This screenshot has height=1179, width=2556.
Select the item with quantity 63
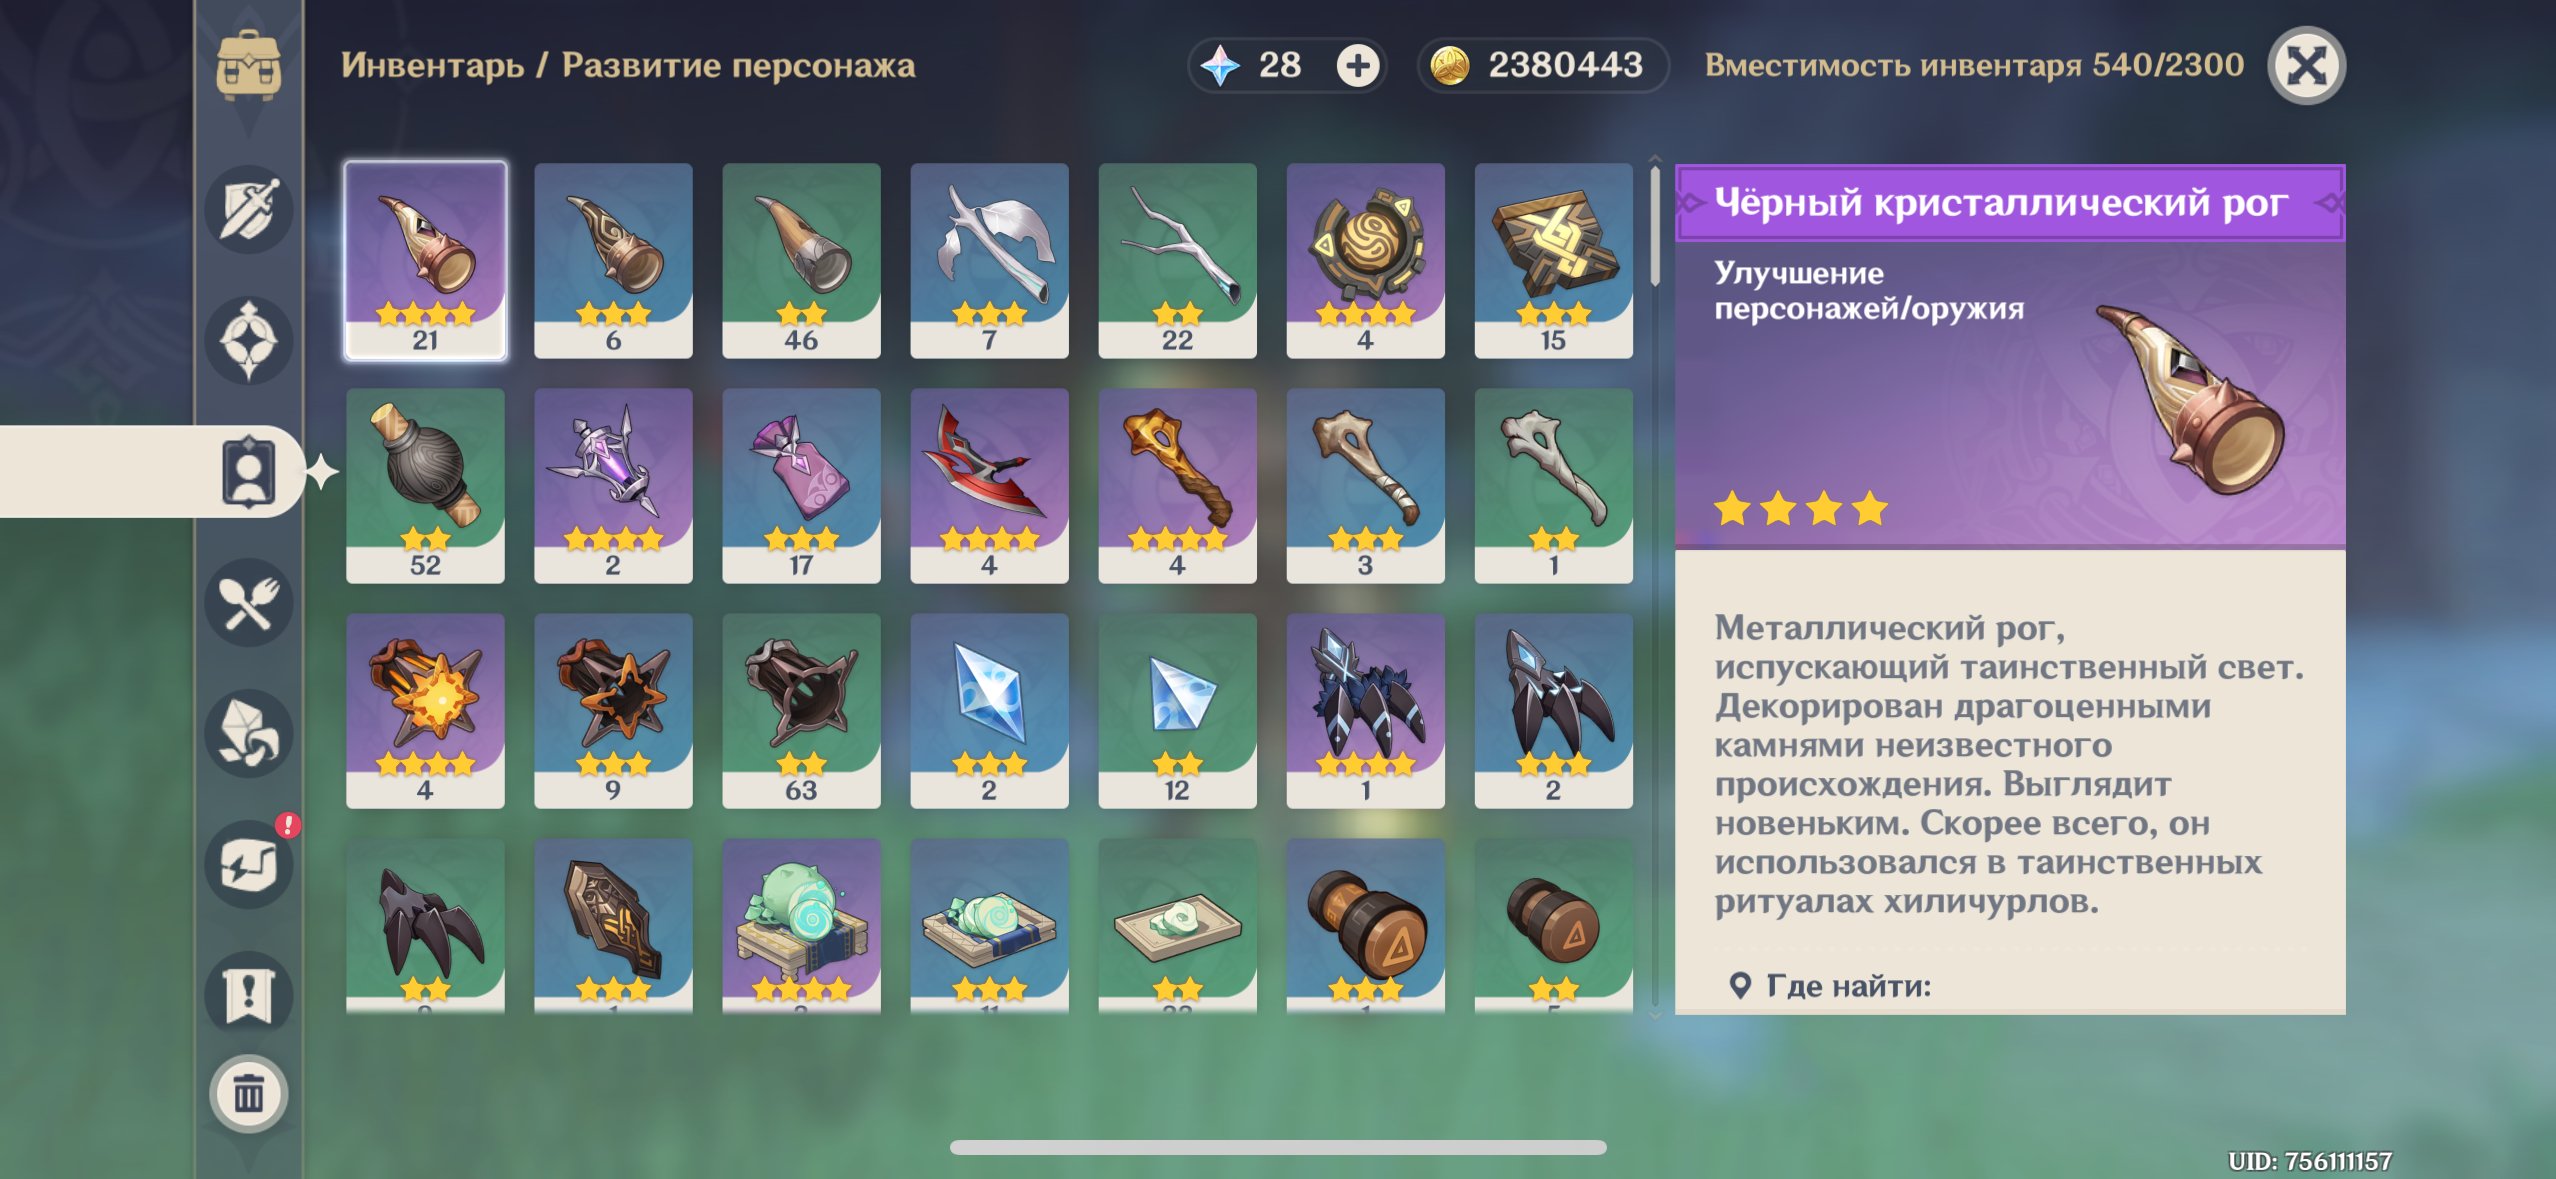(x=801, y=711)
